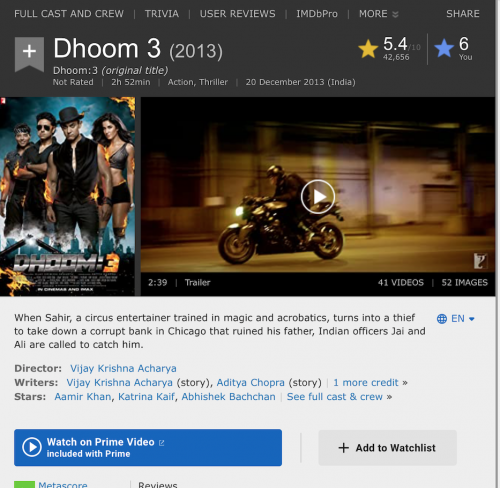
Task: Open USER REVIEWS
Action: 237,14
